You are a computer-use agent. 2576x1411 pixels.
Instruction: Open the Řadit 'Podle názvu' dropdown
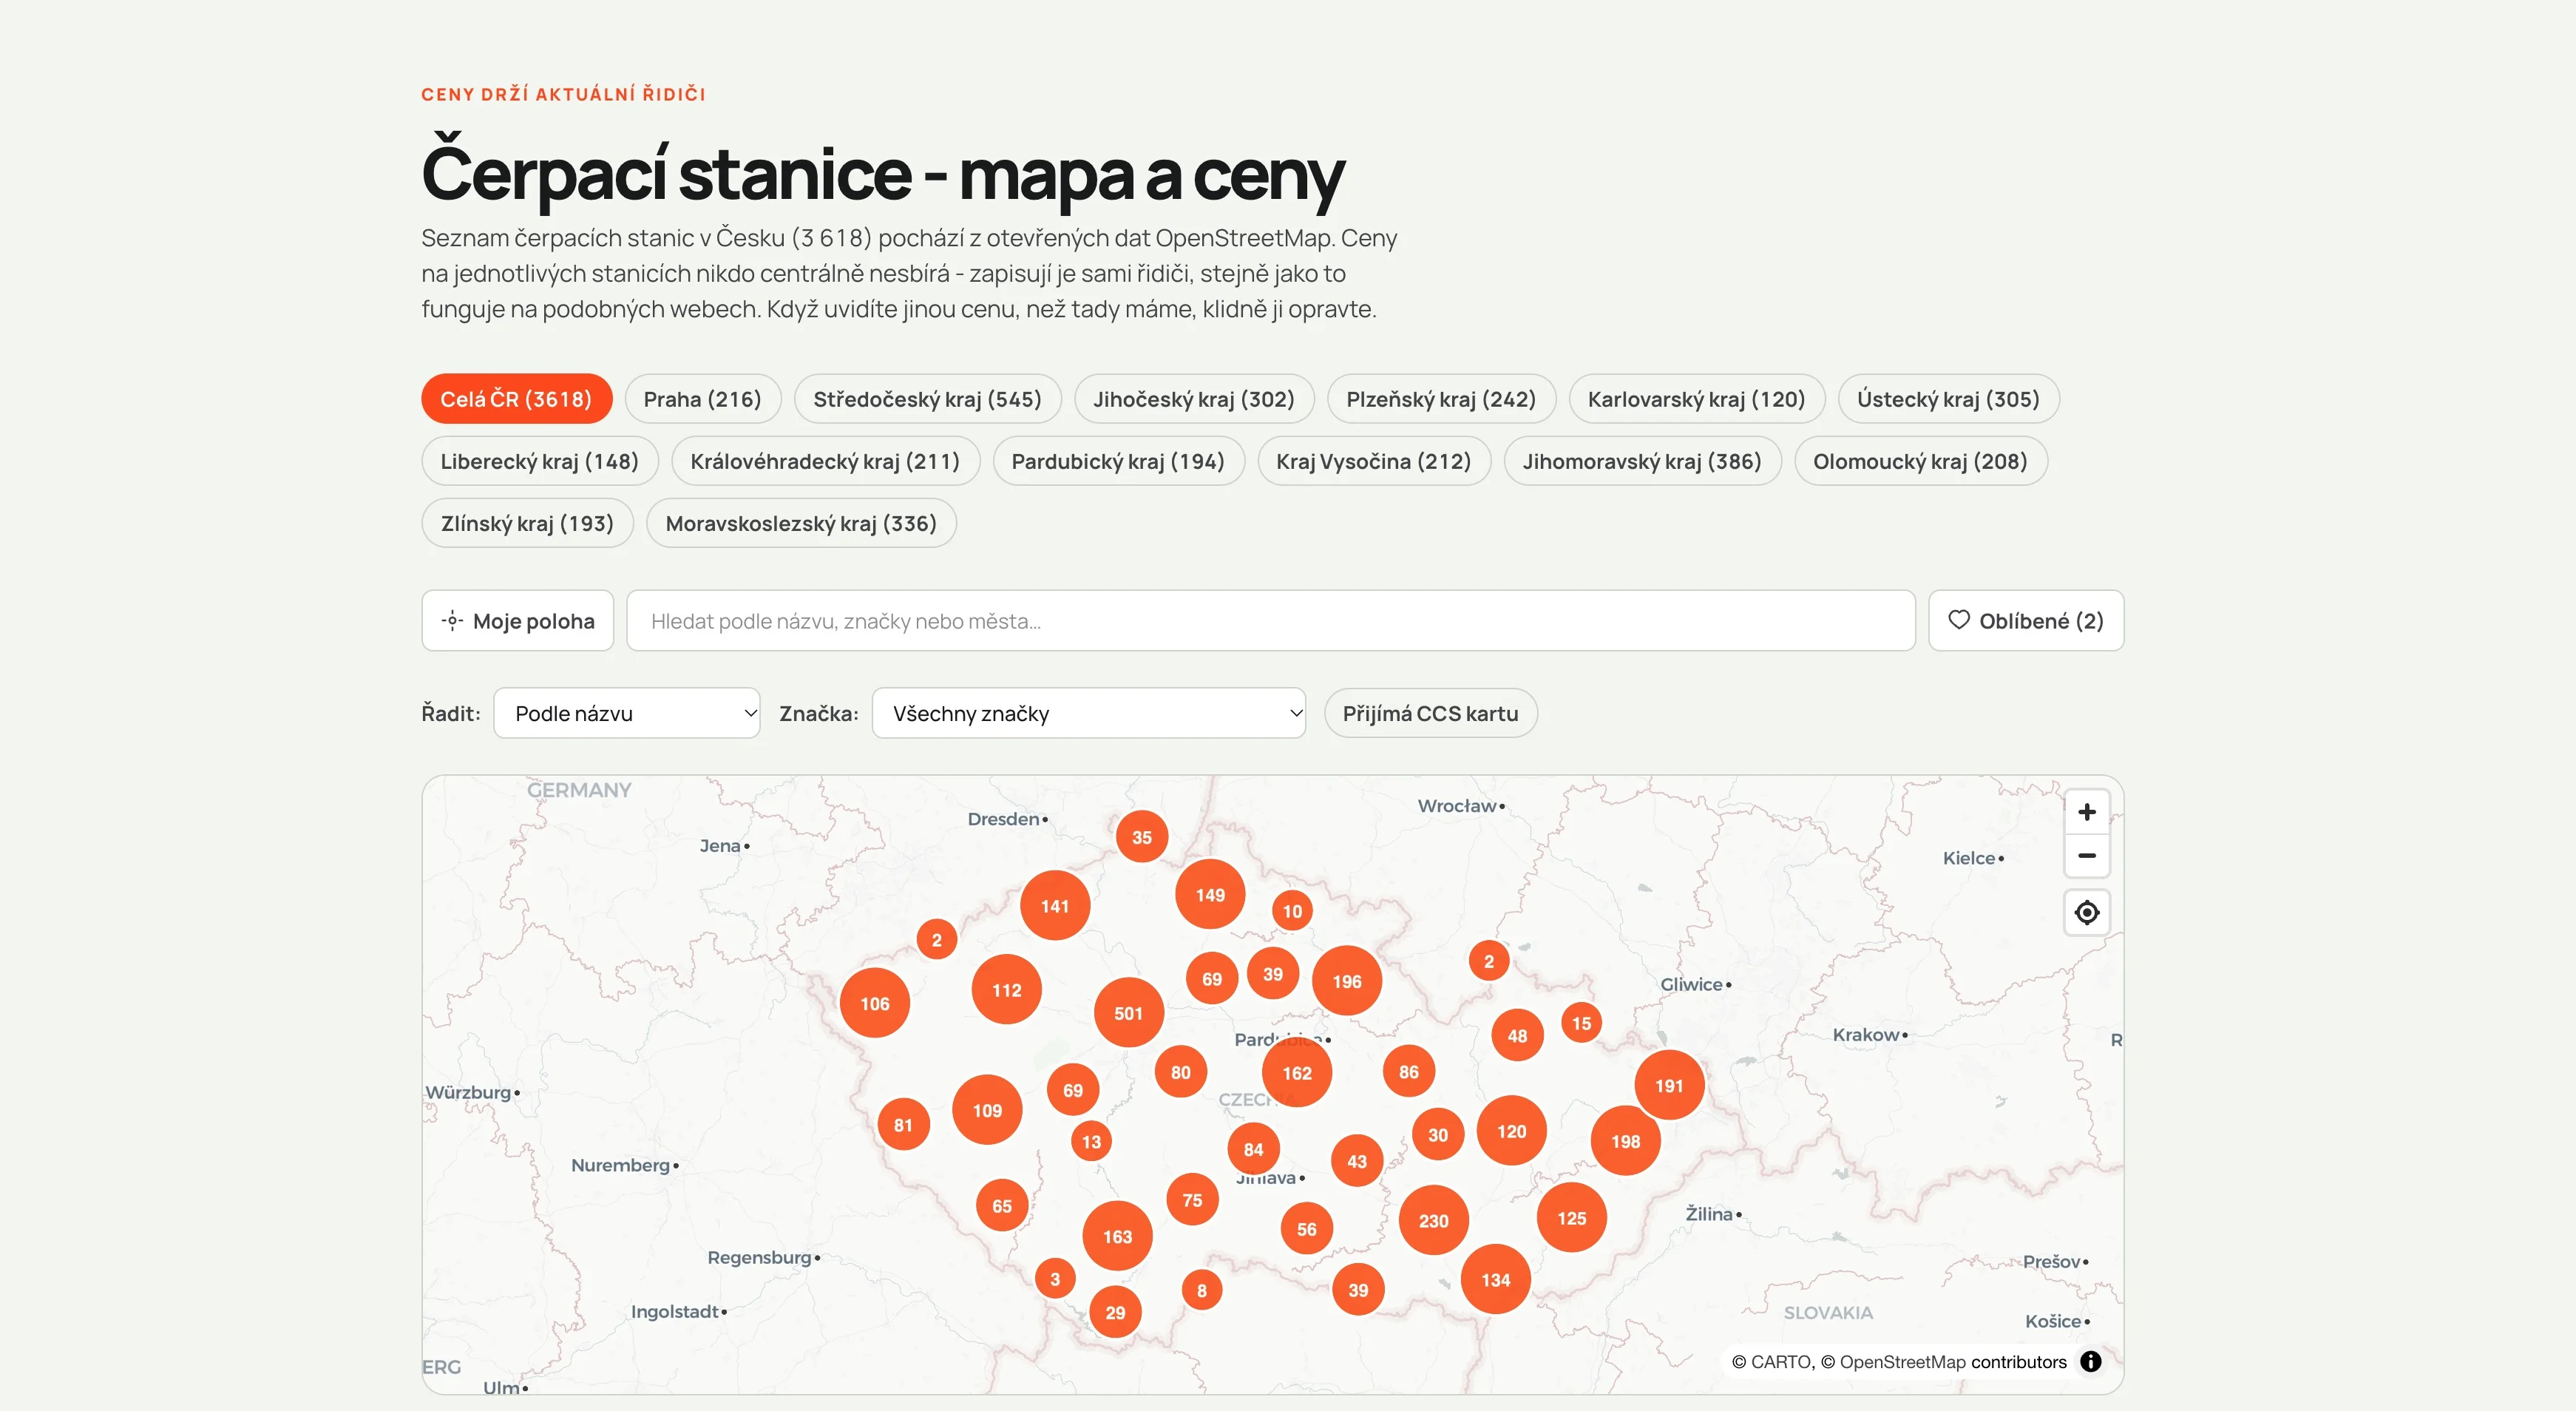pos(627,713)
